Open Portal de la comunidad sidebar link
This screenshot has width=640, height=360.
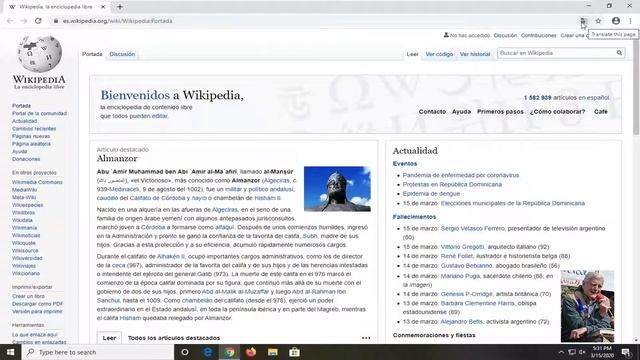(39, 113)
